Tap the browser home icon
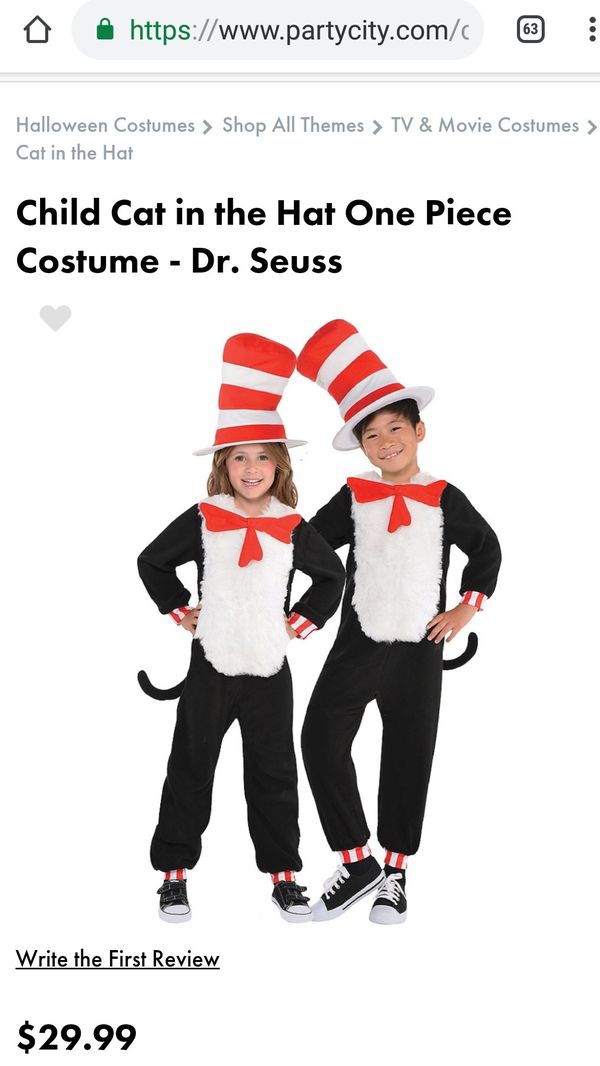This screenshot has width=600, height=1066. pyautogui.click(x=37, y=30)
